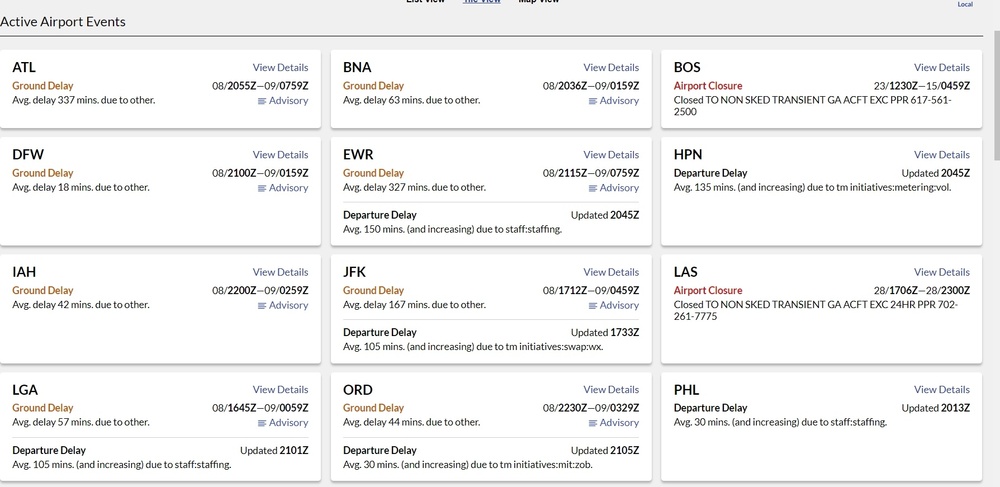Open View Details for DFW
The image size is (1000, 487).
point(280,155)
